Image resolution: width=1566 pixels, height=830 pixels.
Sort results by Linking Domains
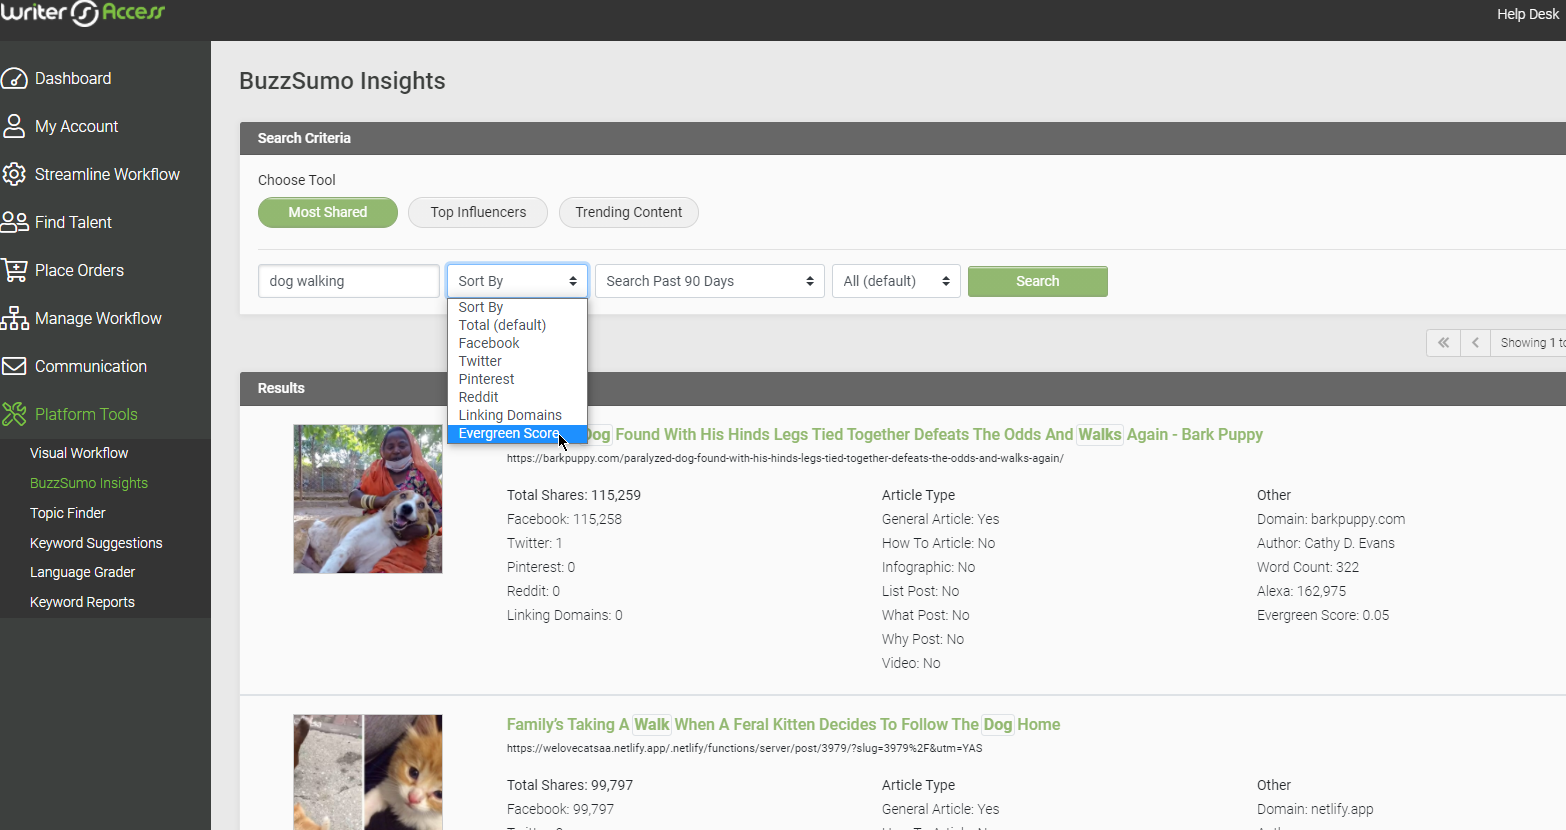pos(517,415)
